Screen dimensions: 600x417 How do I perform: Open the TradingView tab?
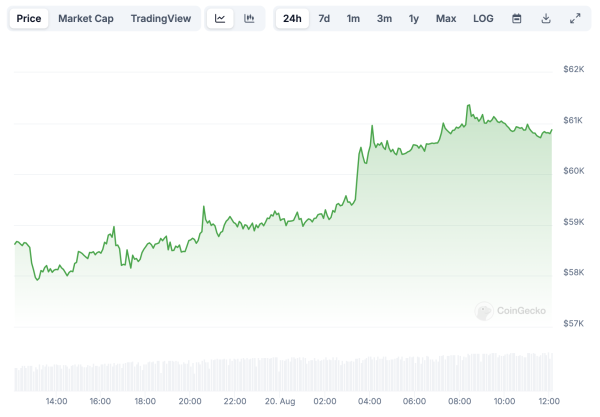(161, 18)
